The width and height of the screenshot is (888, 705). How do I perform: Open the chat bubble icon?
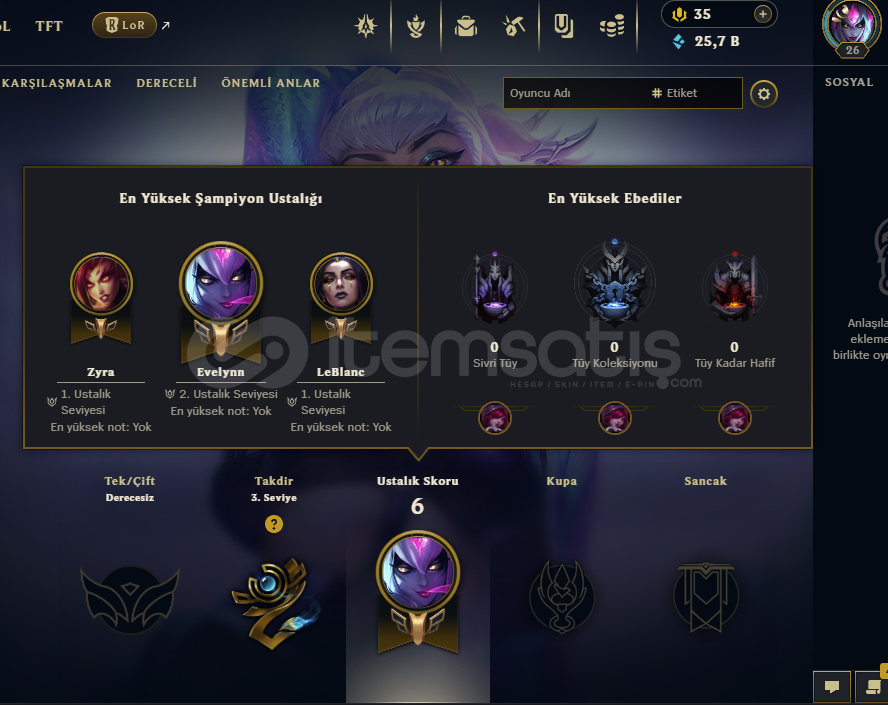click(x=832, y=686)
